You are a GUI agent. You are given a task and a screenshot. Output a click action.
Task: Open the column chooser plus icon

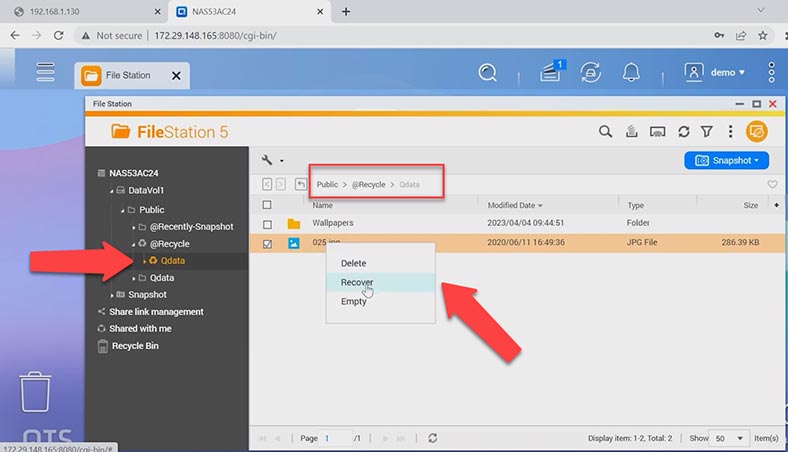tap(776, 205)
